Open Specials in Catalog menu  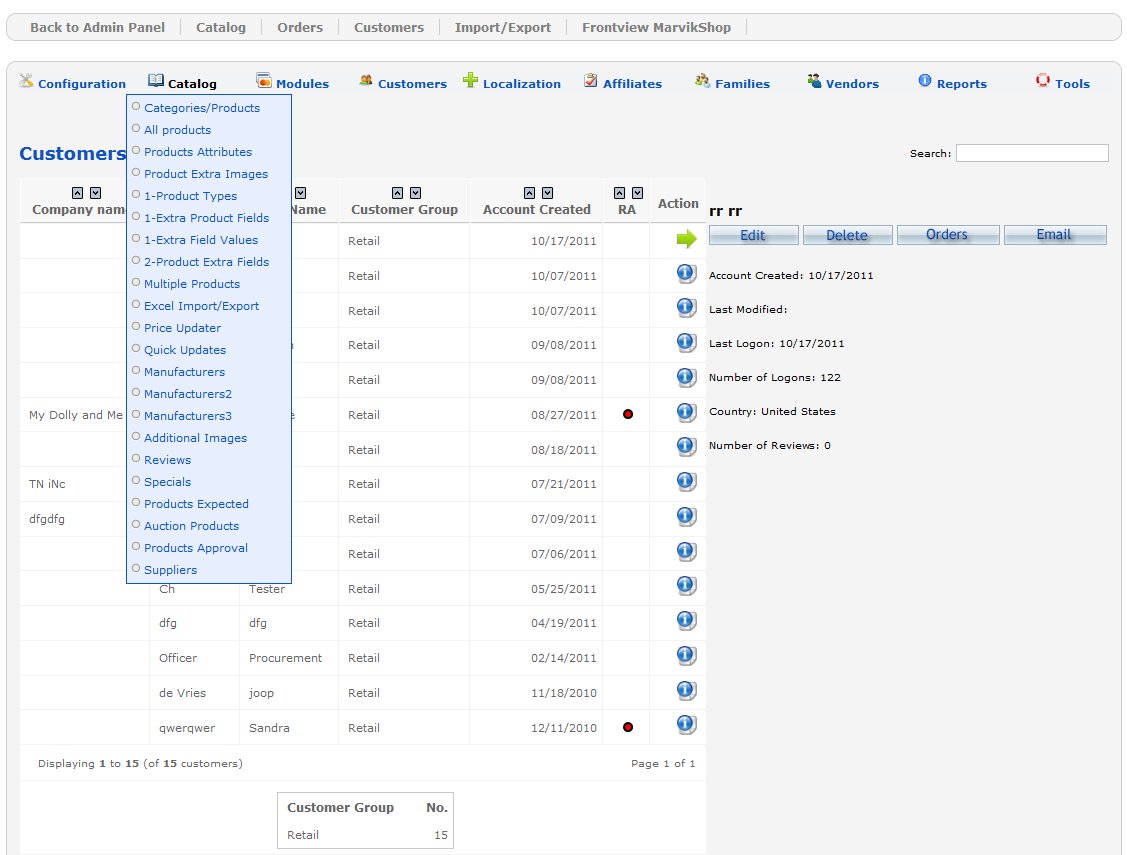coord(167,482)
